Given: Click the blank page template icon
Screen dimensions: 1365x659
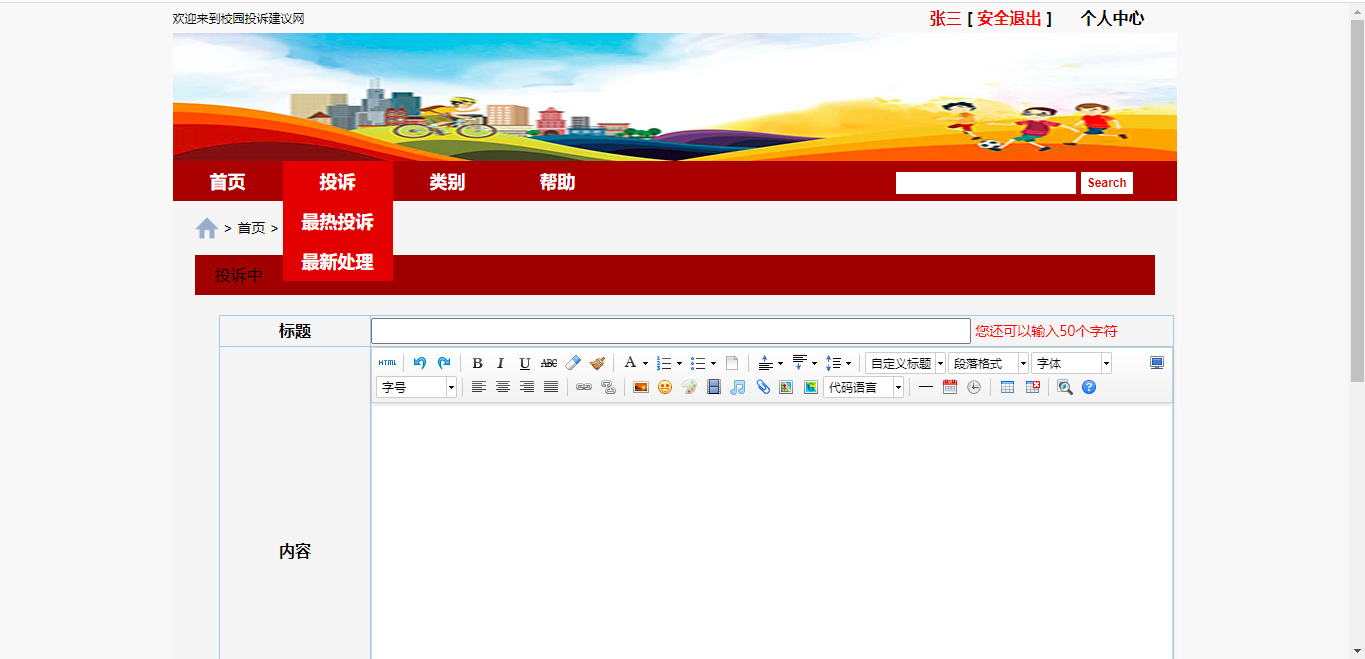Looking at the screenshot, I should (x=732, y=363).
